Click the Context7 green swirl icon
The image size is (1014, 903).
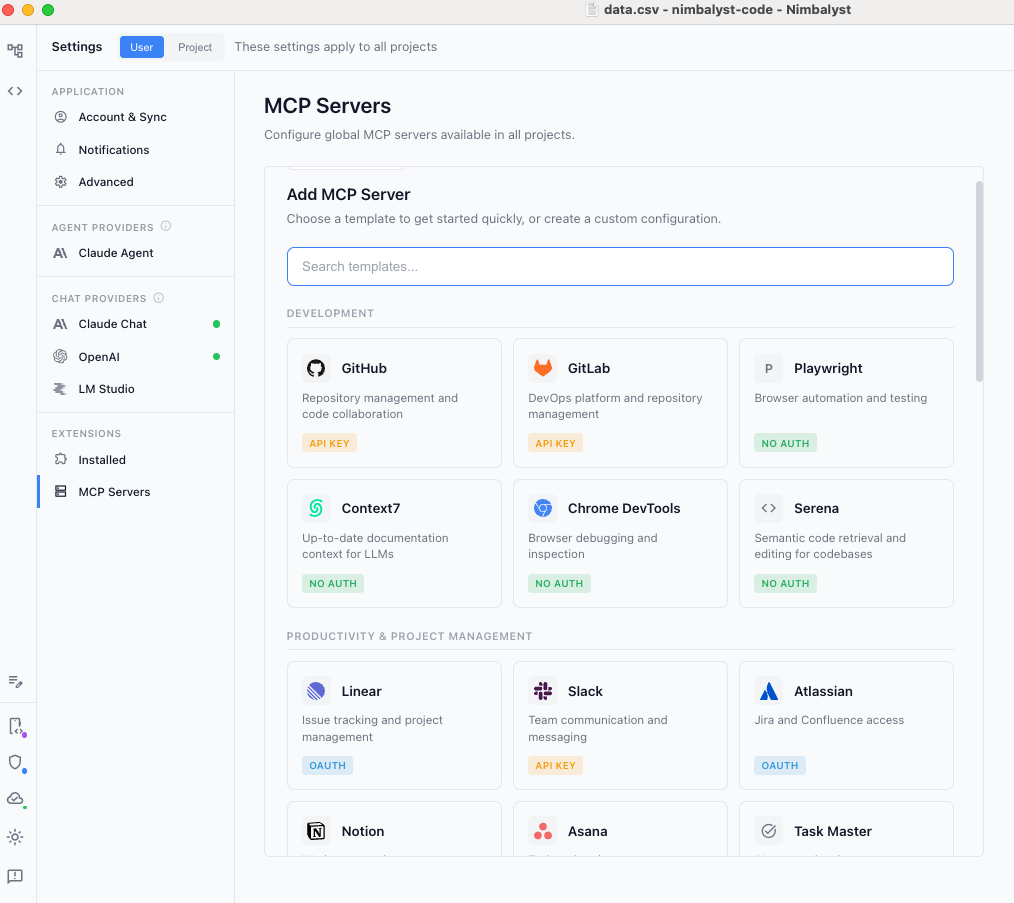316,508
